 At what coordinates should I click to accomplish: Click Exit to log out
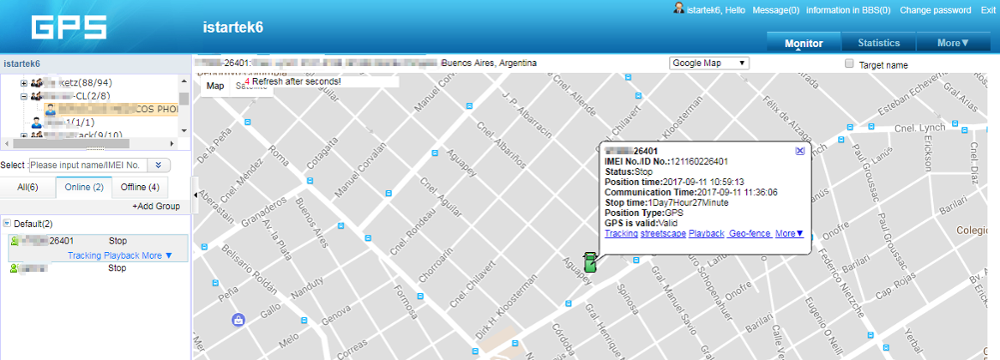point(987,10)
